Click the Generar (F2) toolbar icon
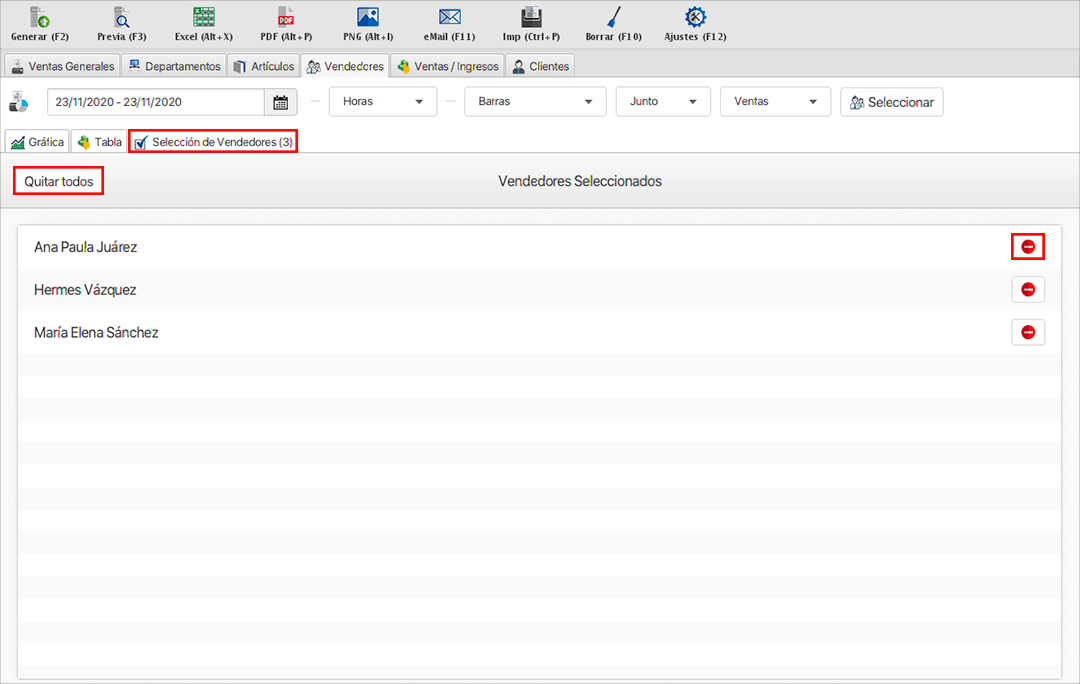This screenshot has height=684, width=1080. click(x=39, y=18)
